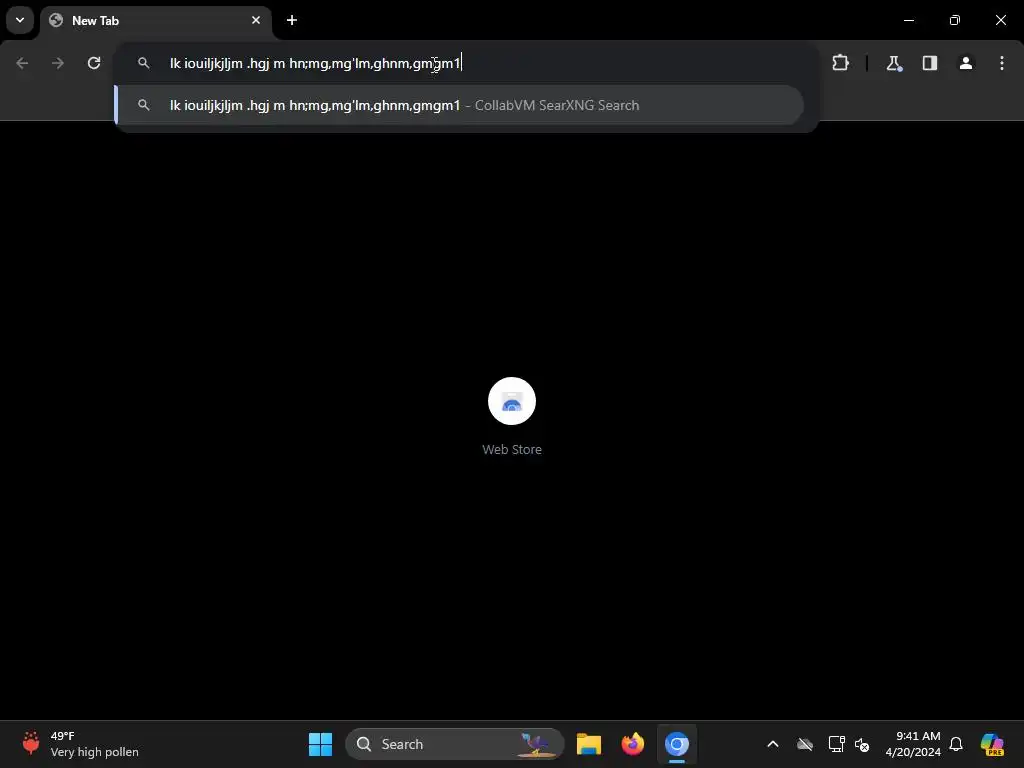The width and height of the screenshot is (1024, 768).
Task: Open the network status tray icon
Action: (x=837, y=744)
